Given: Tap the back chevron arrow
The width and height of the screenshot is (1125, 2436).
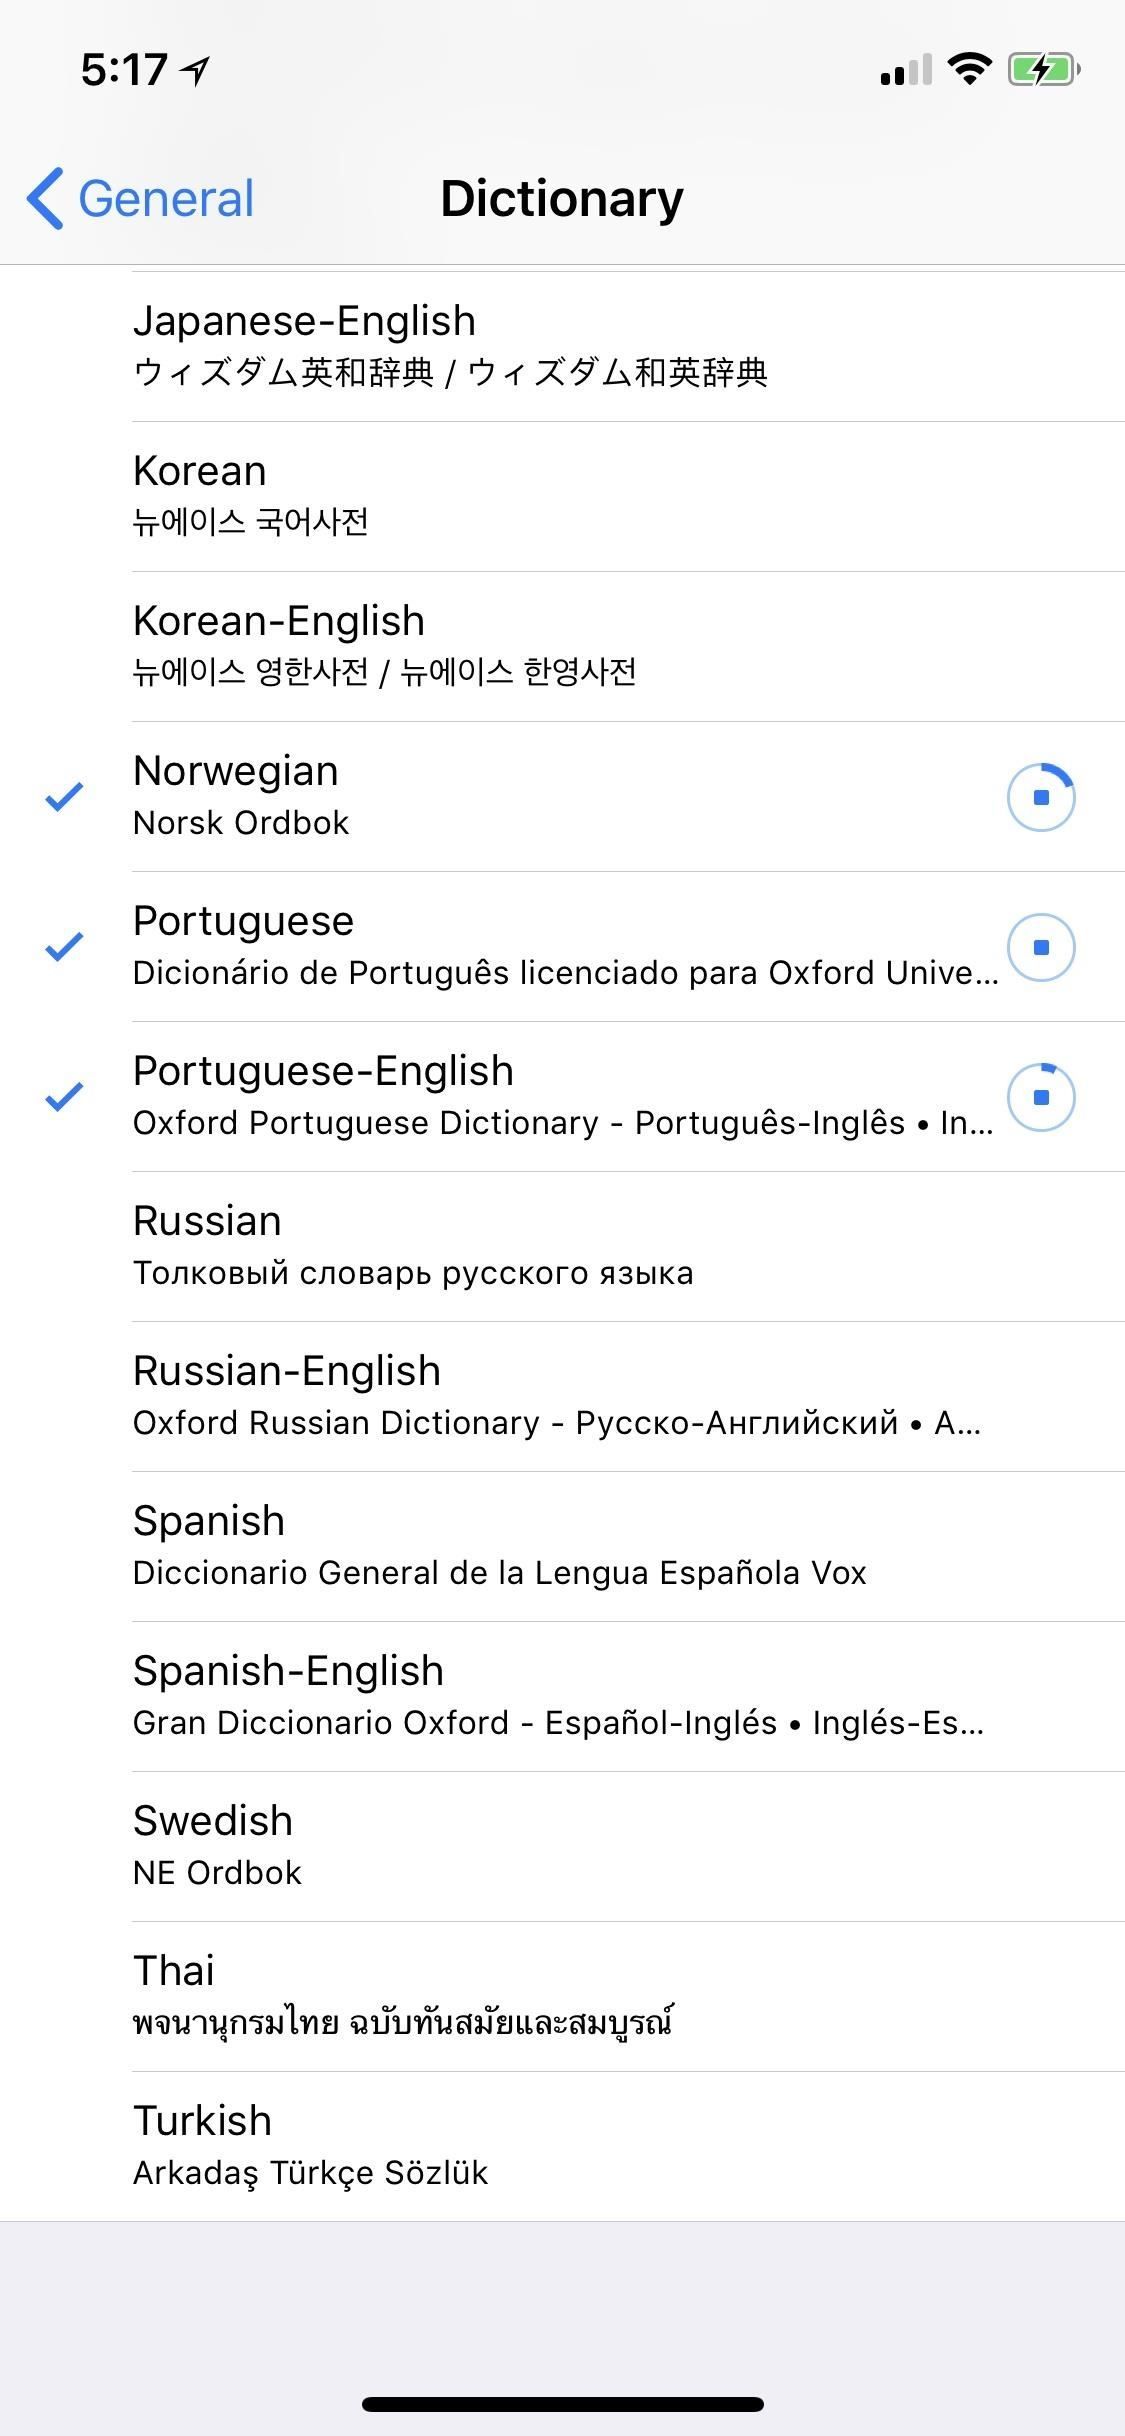Looking at the screenshot, I should point(45,198).
